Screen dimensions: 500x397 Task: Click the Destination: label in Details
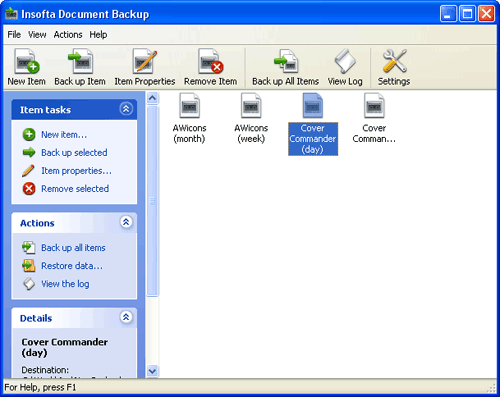pos(45,370)
